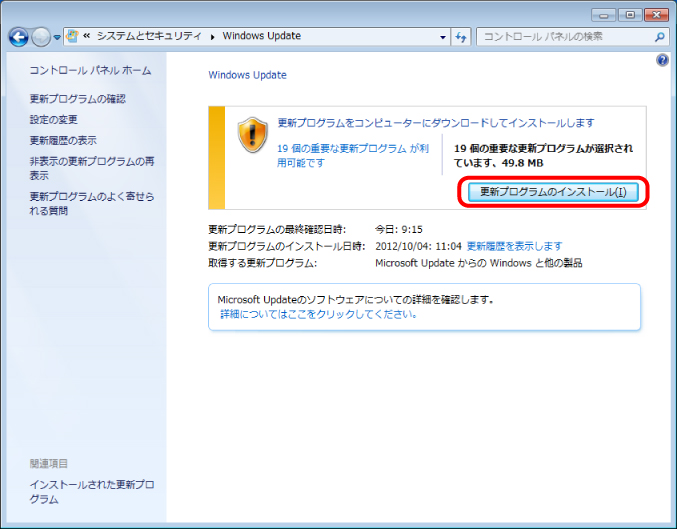This screenshot has width=677, height=529.
Task: Open 19 個の重要な更新プログラム link
Action: pyautogui.click(x=353, y=155)
